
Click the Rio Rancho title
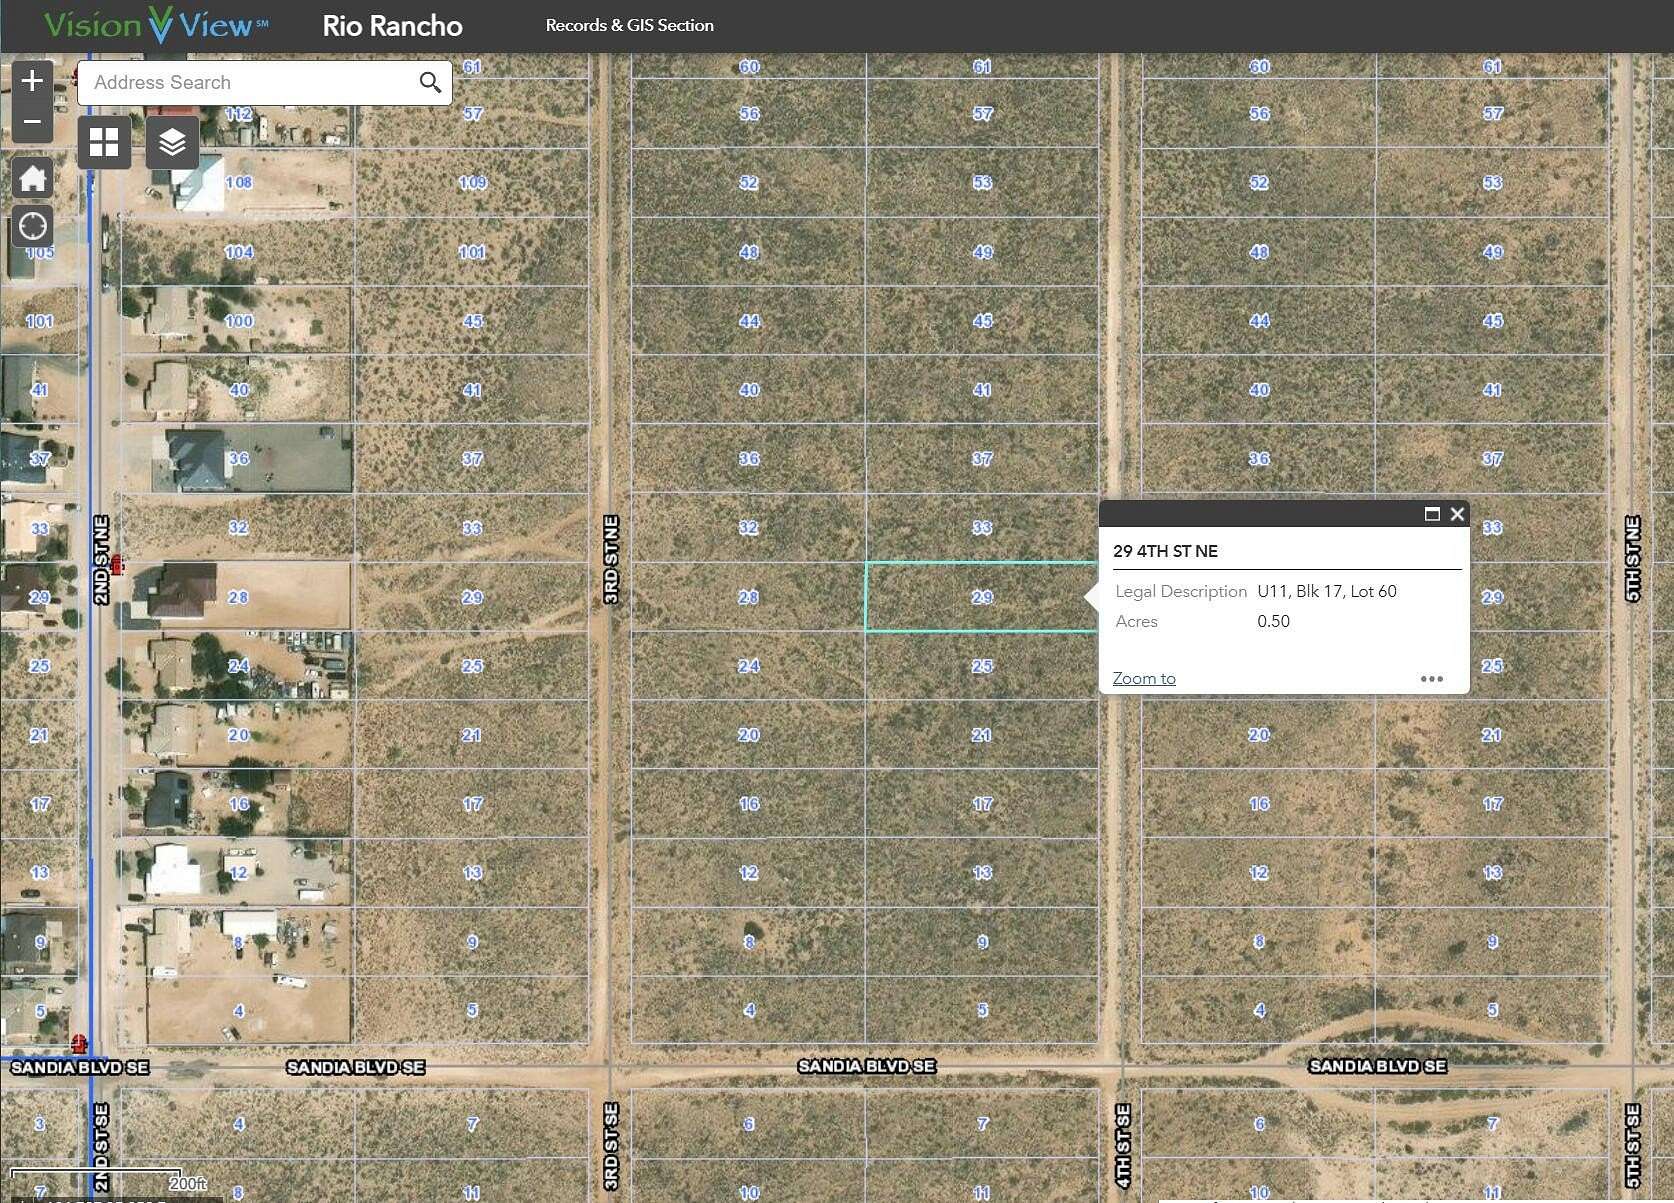coord(391,25)
